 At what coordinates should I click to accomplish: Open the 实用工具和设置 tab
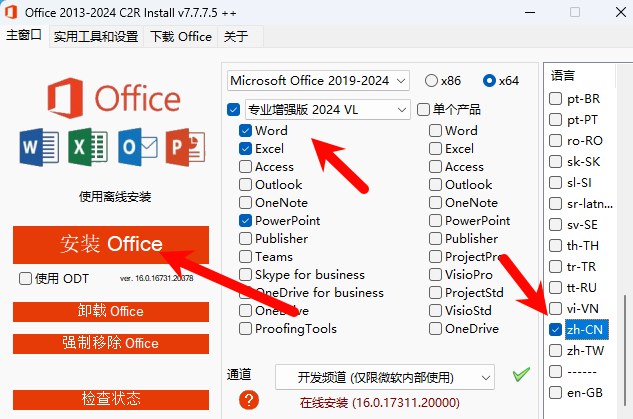tap(96, 36)
